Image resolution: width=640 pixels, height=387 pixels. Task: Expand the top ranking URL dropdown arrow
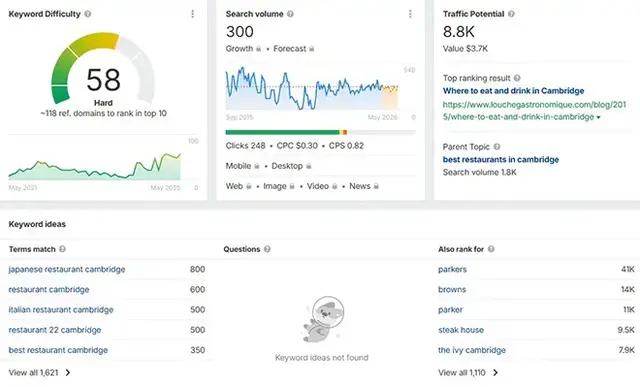pyautogui.click(x=598, y=118)
